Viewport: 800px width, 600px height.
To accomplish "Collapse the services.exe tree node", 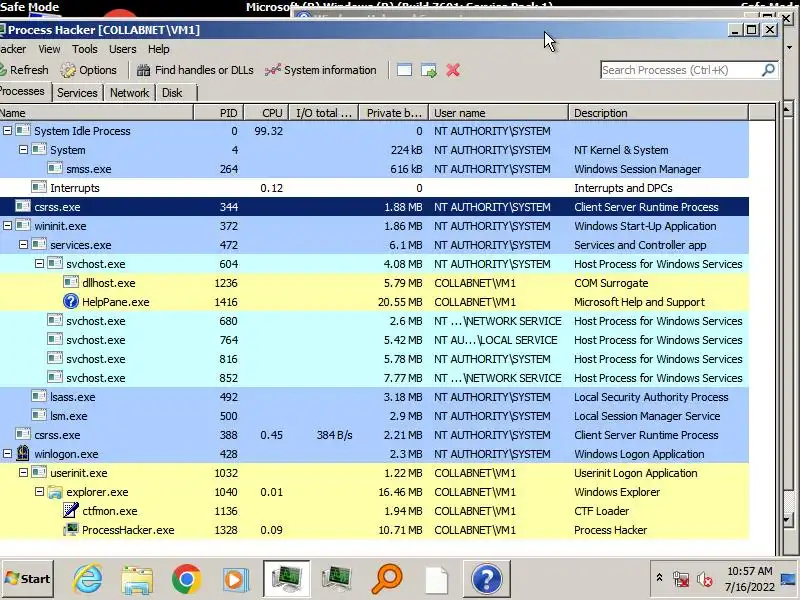I will 23,244.
